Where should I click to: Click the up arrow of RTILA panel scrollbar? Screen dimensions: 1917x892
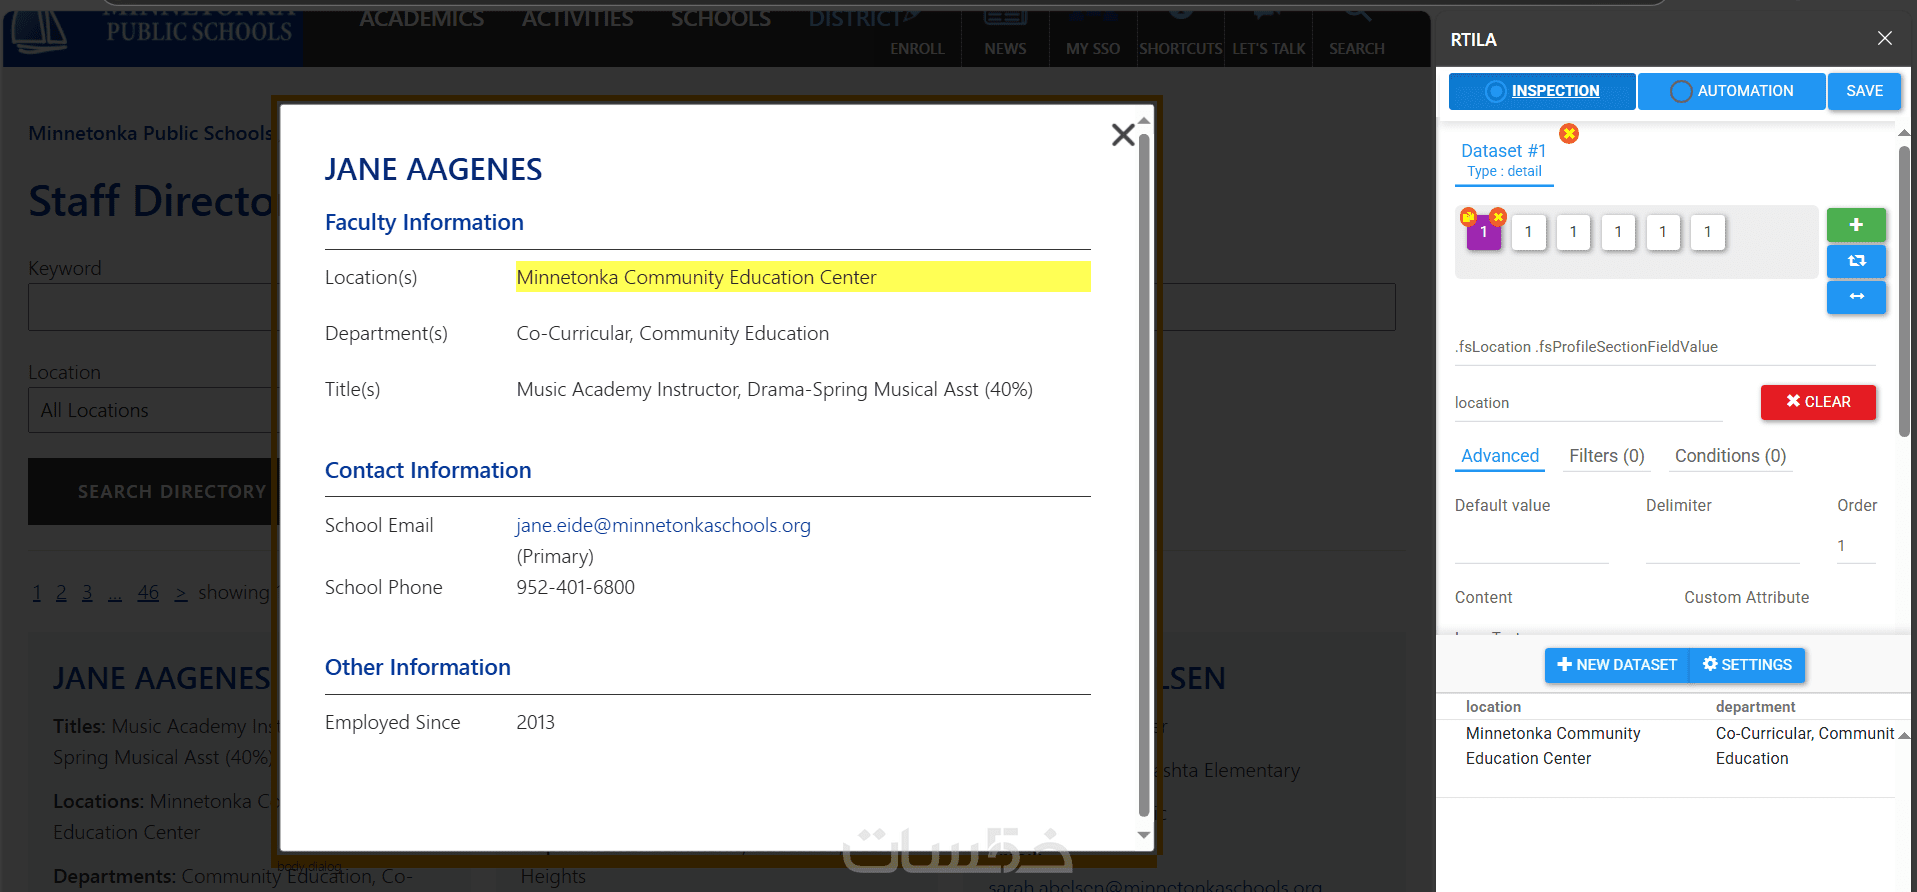[x=1904, y=134]
